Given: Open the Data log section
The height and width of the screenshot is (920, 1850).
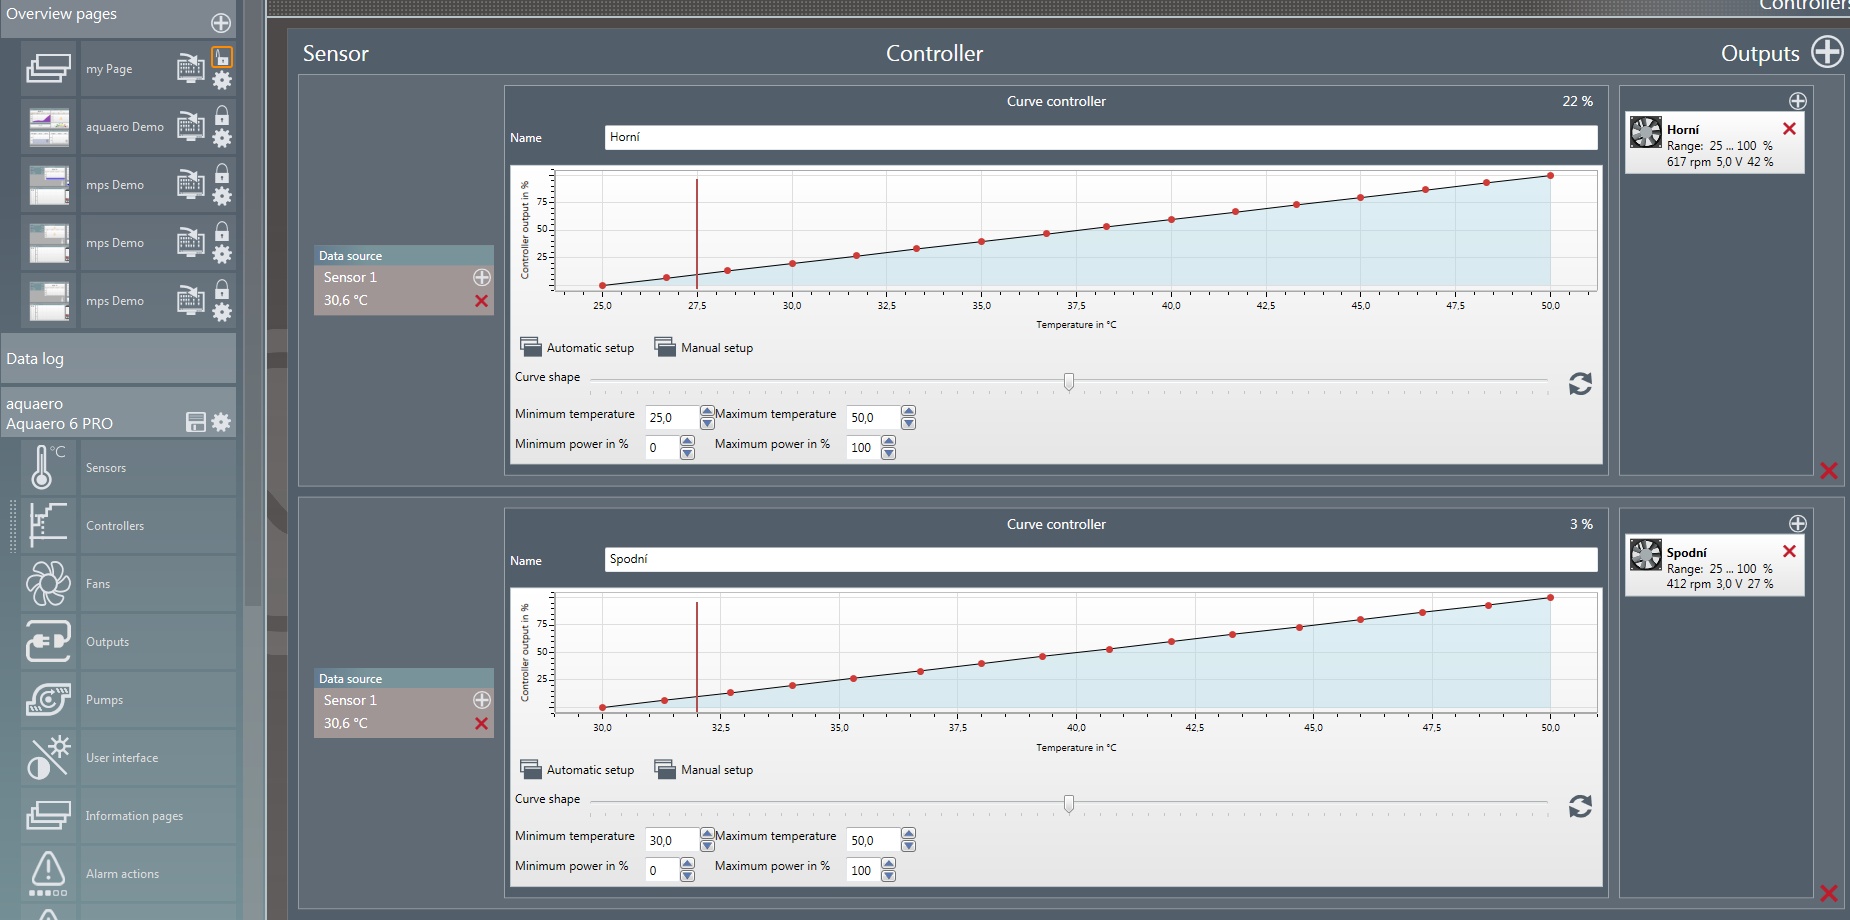Looking at the screenshot, I should 118,358.
